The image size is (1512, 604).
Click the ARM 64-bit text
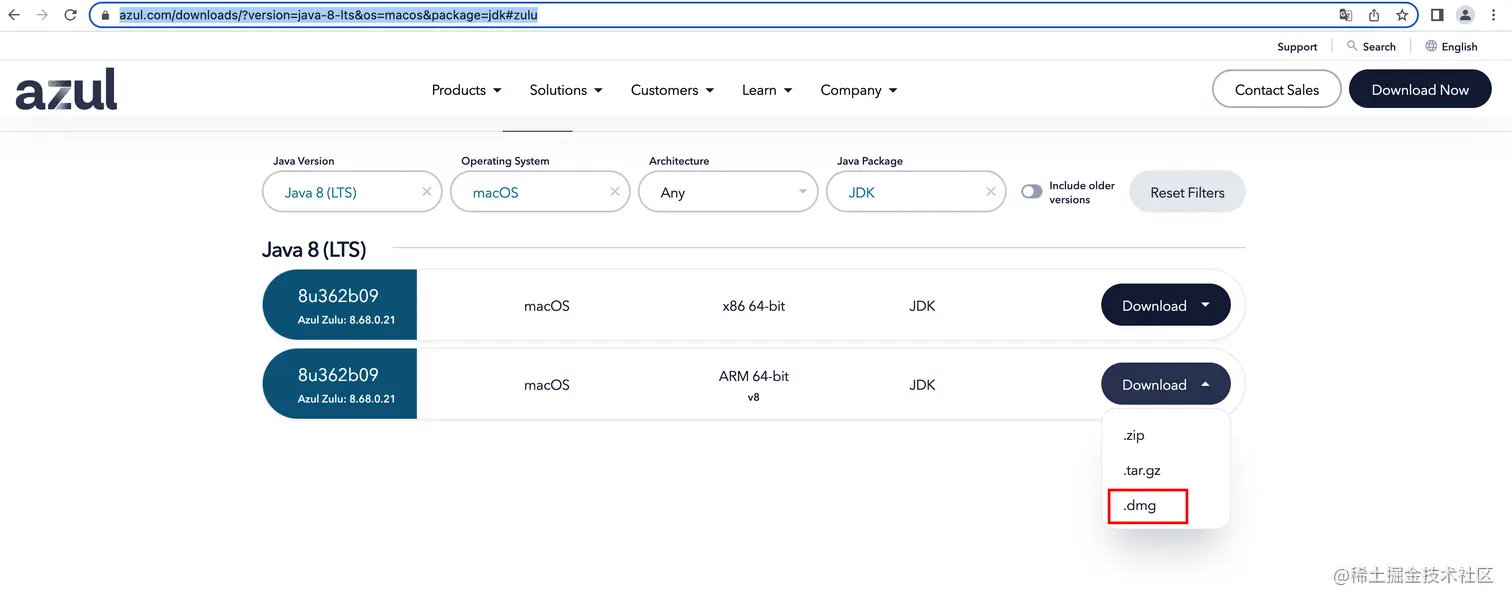[753, 376]
